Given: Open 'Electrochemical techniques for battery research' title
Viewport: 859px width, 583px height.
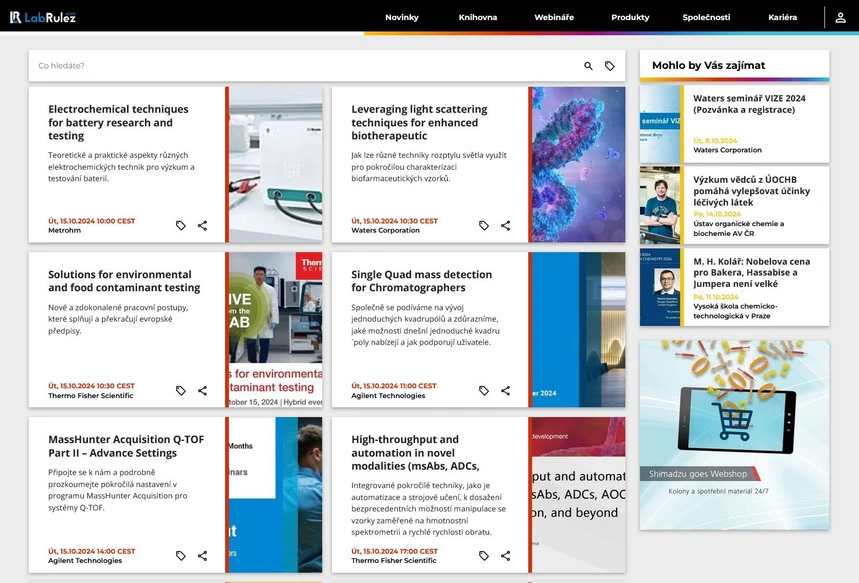Looking at the screenshot, I should coord(118,122).
